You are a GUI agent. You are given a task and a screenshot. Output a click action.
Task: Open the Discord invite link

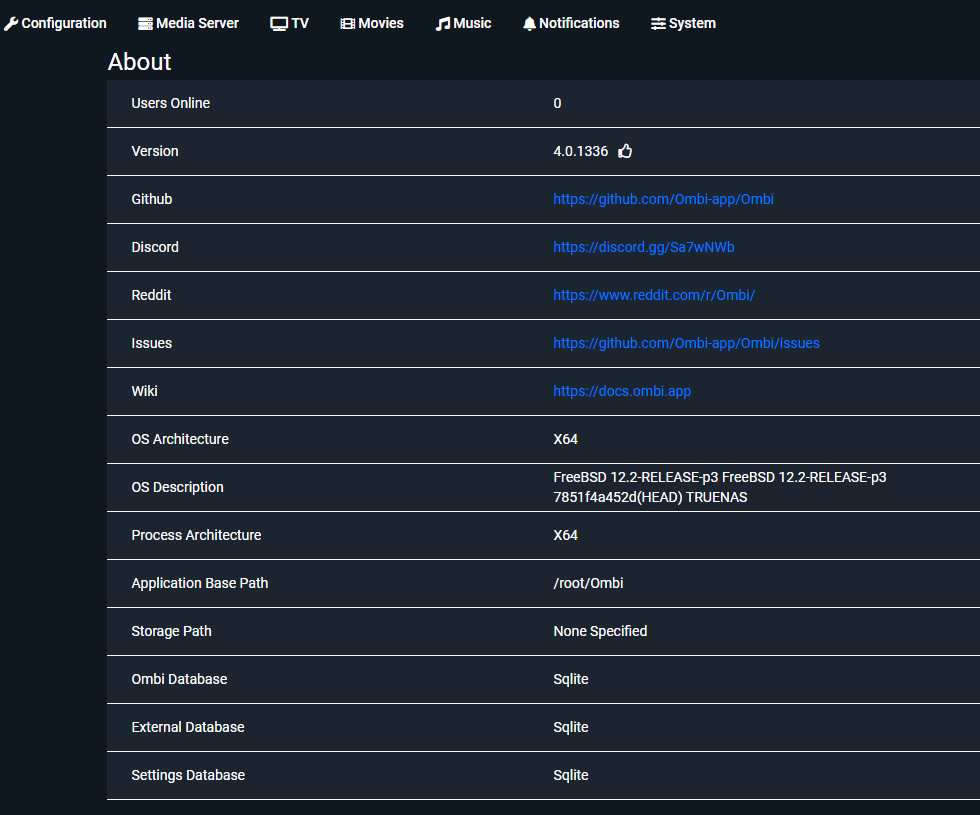tap(644, 247)
